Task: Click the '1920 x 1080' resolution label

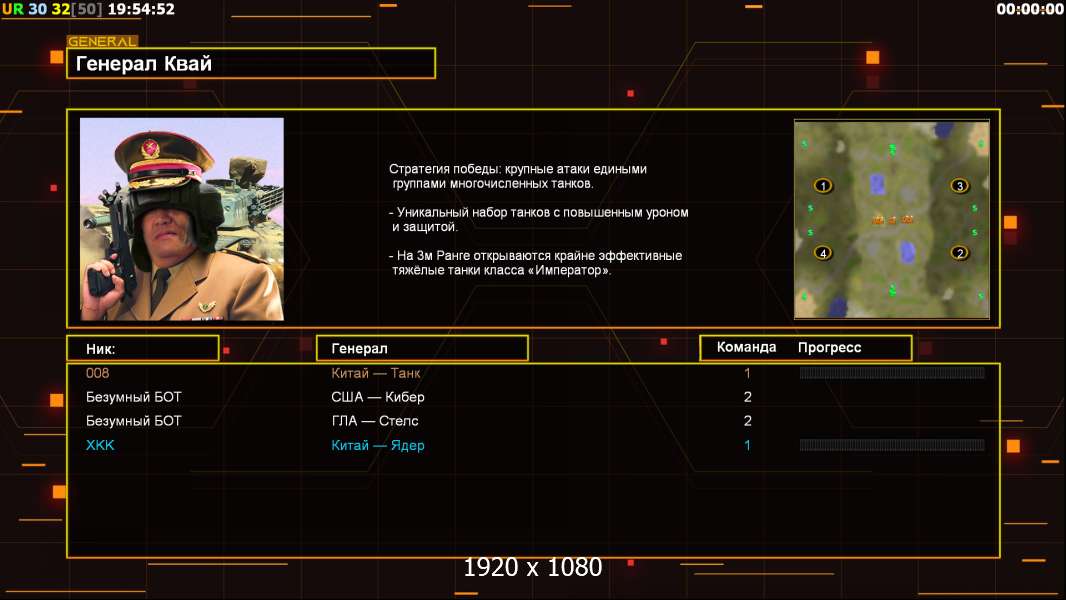Action: pyautogui.click(x=533, y=567)
